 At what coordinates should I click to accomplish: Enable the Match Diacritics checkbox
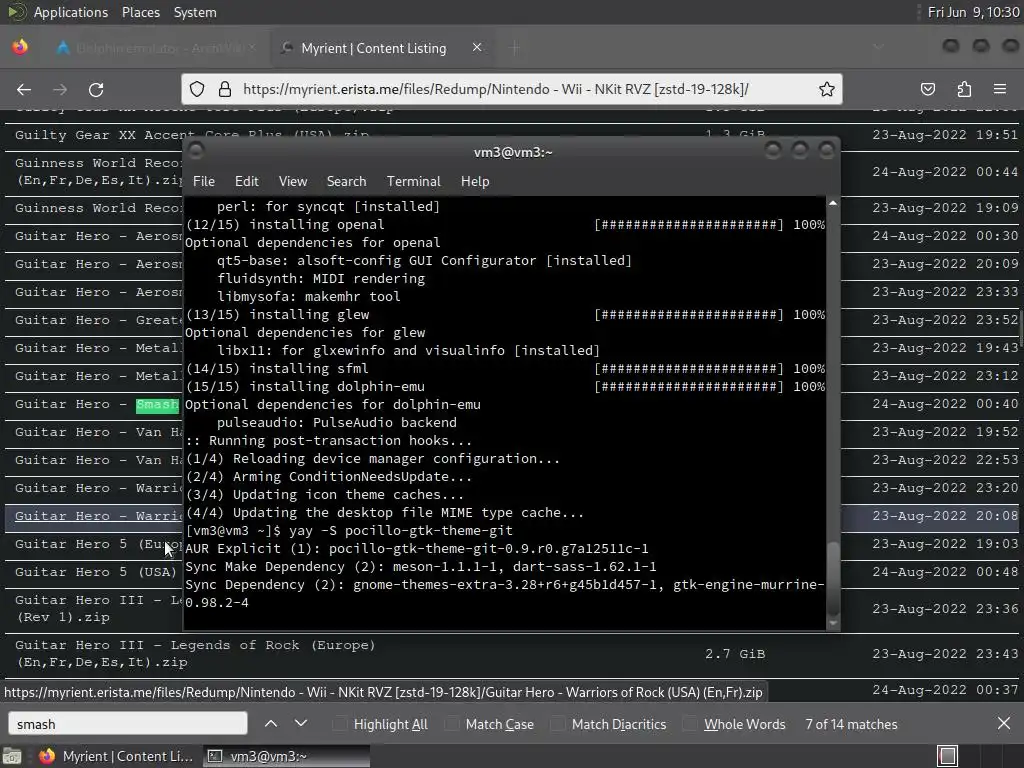tap(558, 724)
